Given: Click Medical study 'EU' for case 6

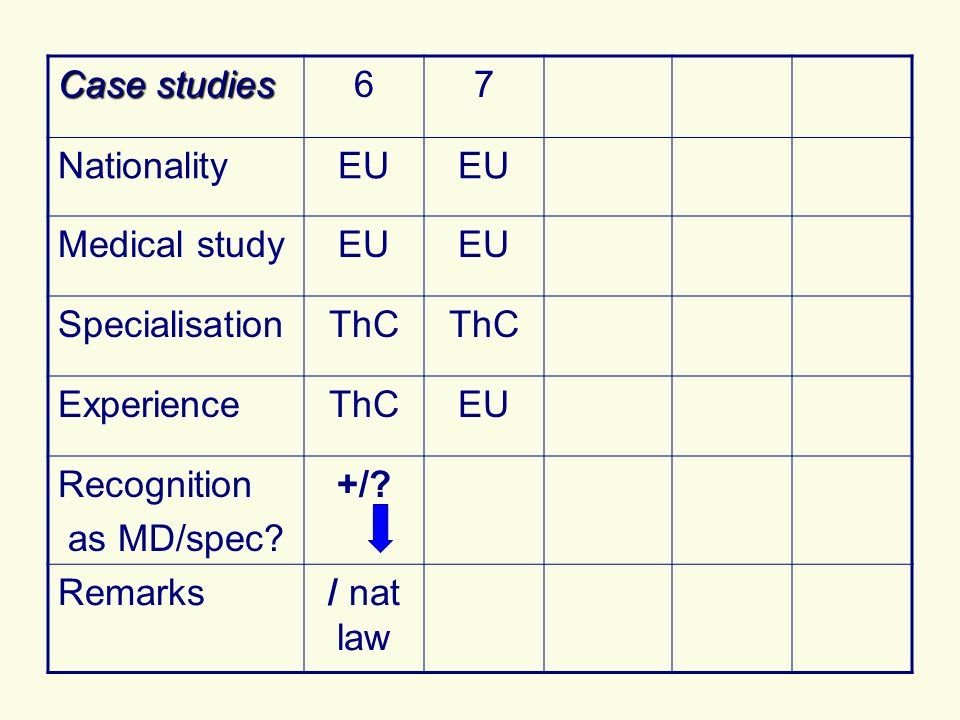Looking at the screenshot, I should click(x=364, y=245).
